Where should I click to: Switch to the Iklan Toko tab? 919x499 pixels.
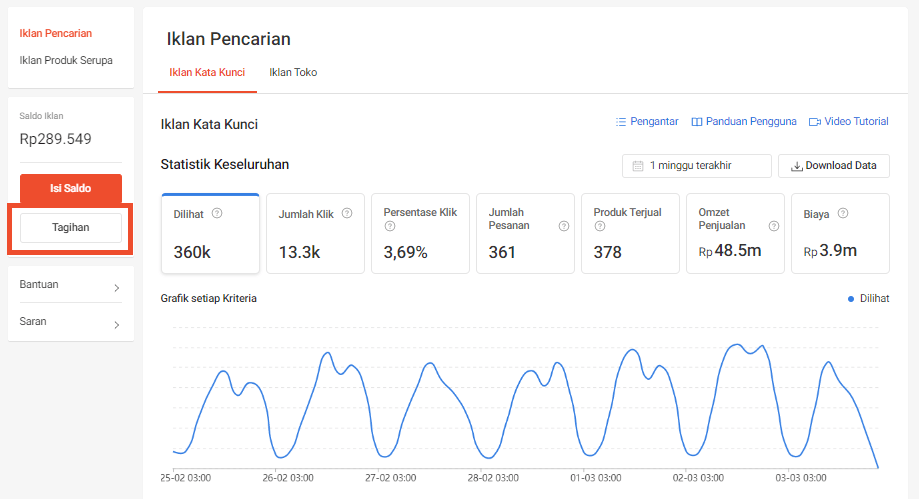[x=293, y=72]
